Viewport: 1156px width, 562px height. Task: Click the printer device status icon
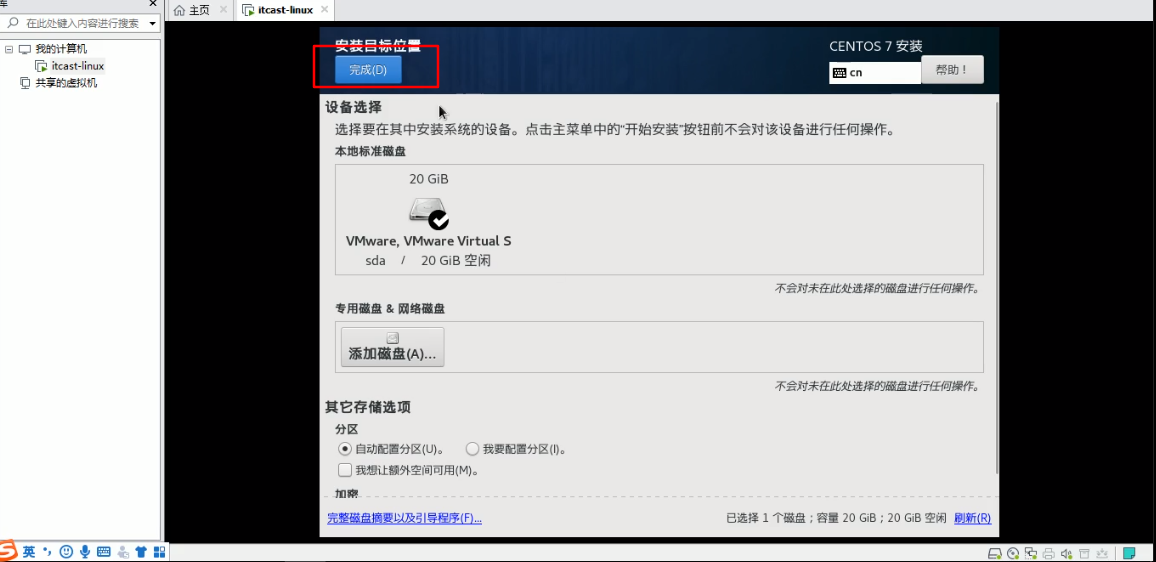pyautogui.click(x=1048, y=553)
